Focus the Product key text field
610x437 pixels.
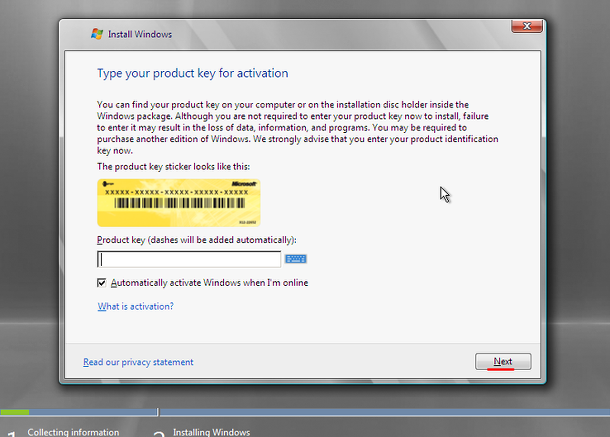[189, 259]
